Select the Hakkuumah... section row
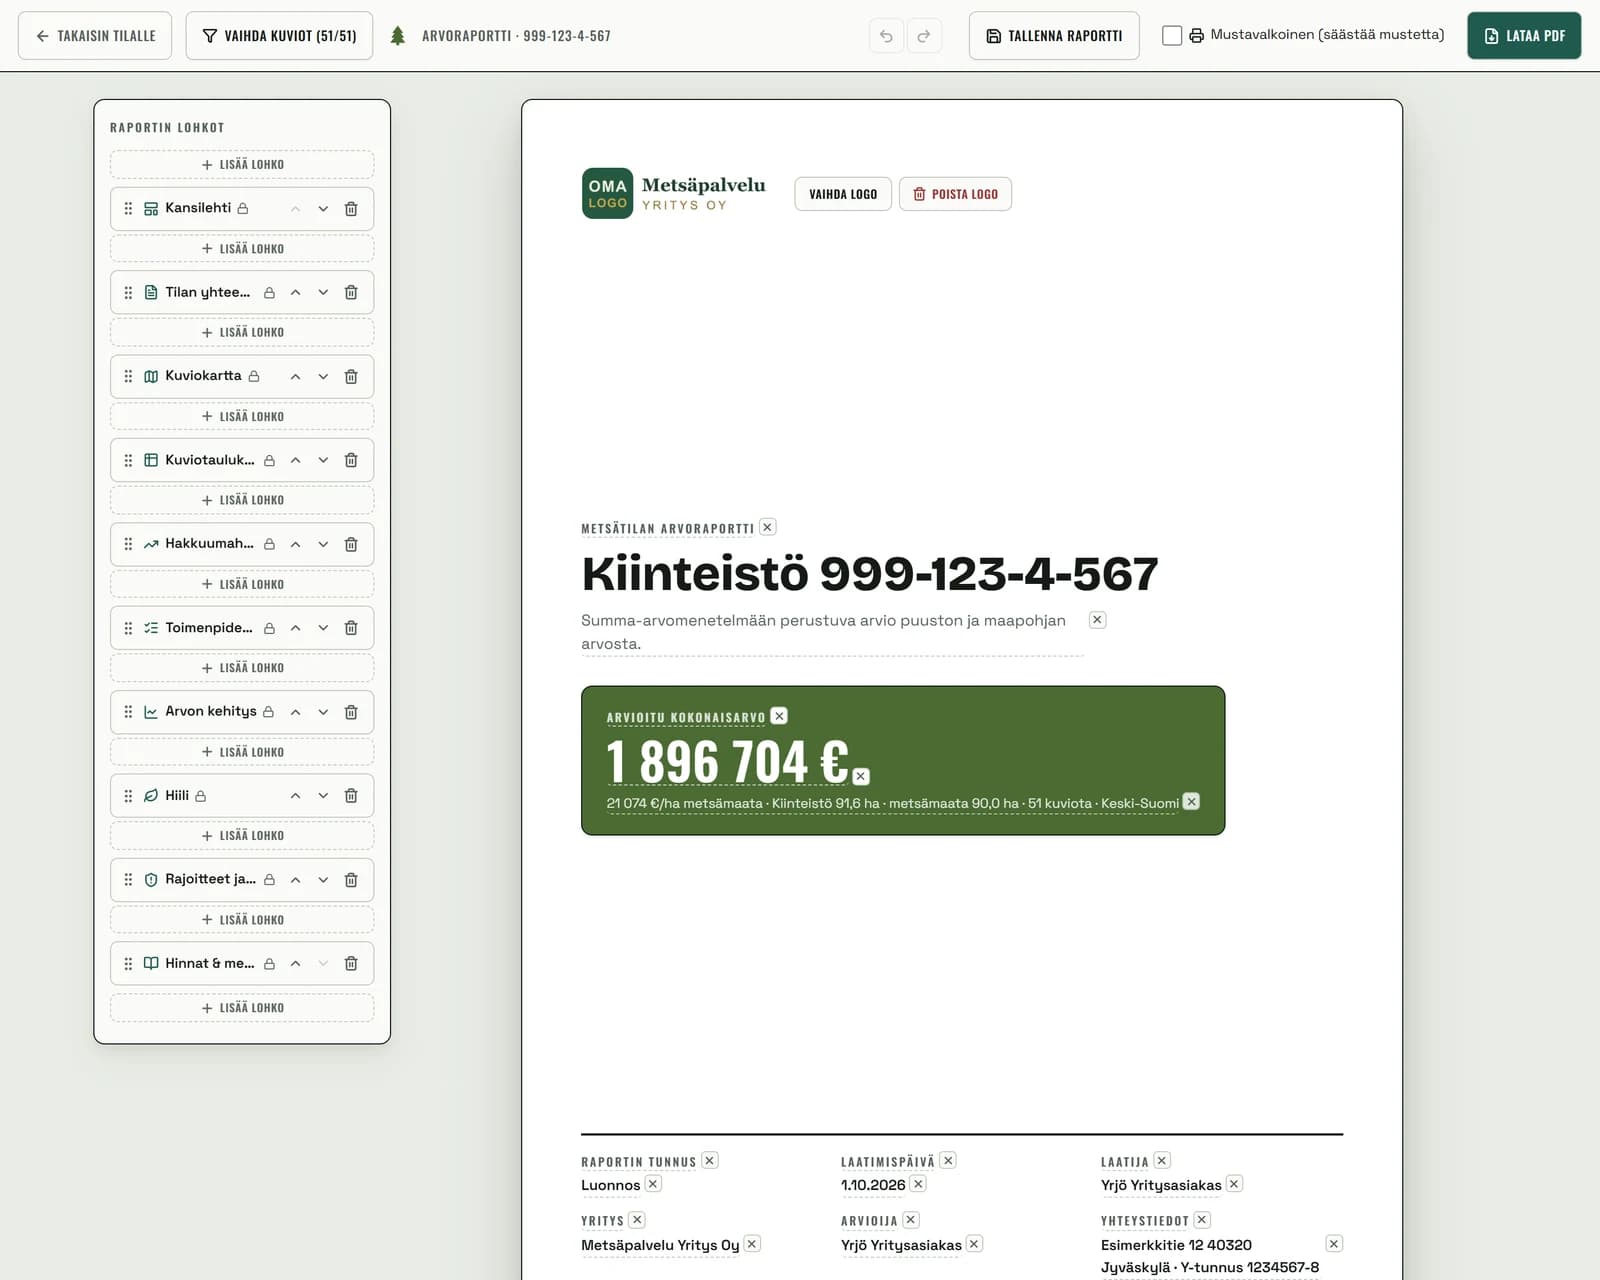This screenshot has width=1600, height=1280. [242, 544]
